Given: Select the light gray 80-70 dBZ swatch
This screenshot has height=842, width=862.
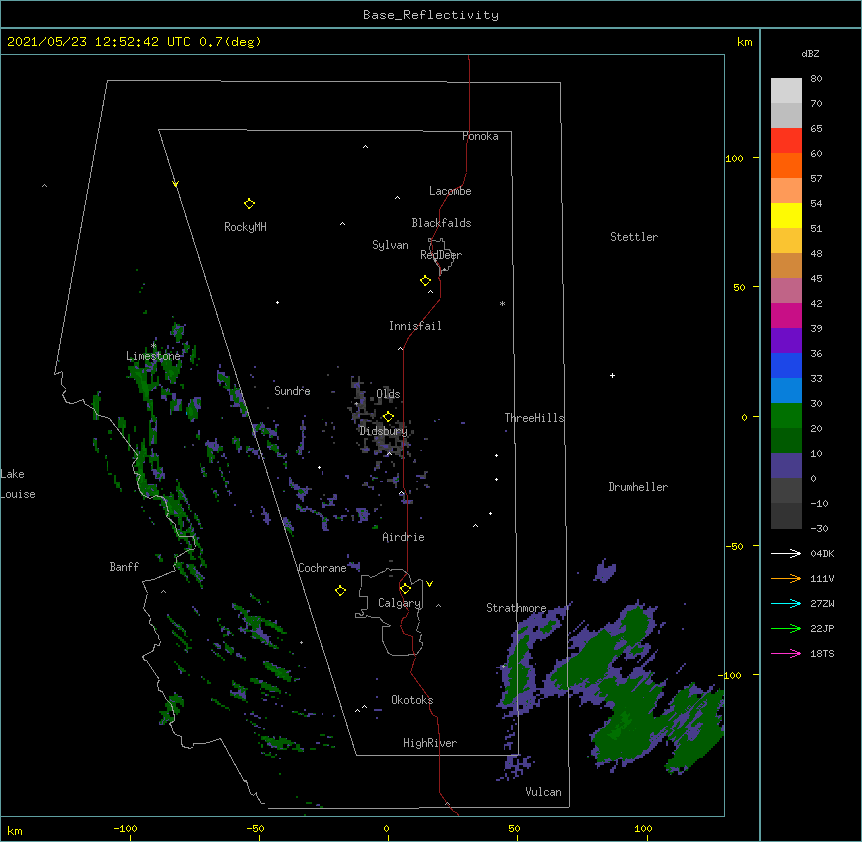Looking at the screenshot, I should (786, 91).
